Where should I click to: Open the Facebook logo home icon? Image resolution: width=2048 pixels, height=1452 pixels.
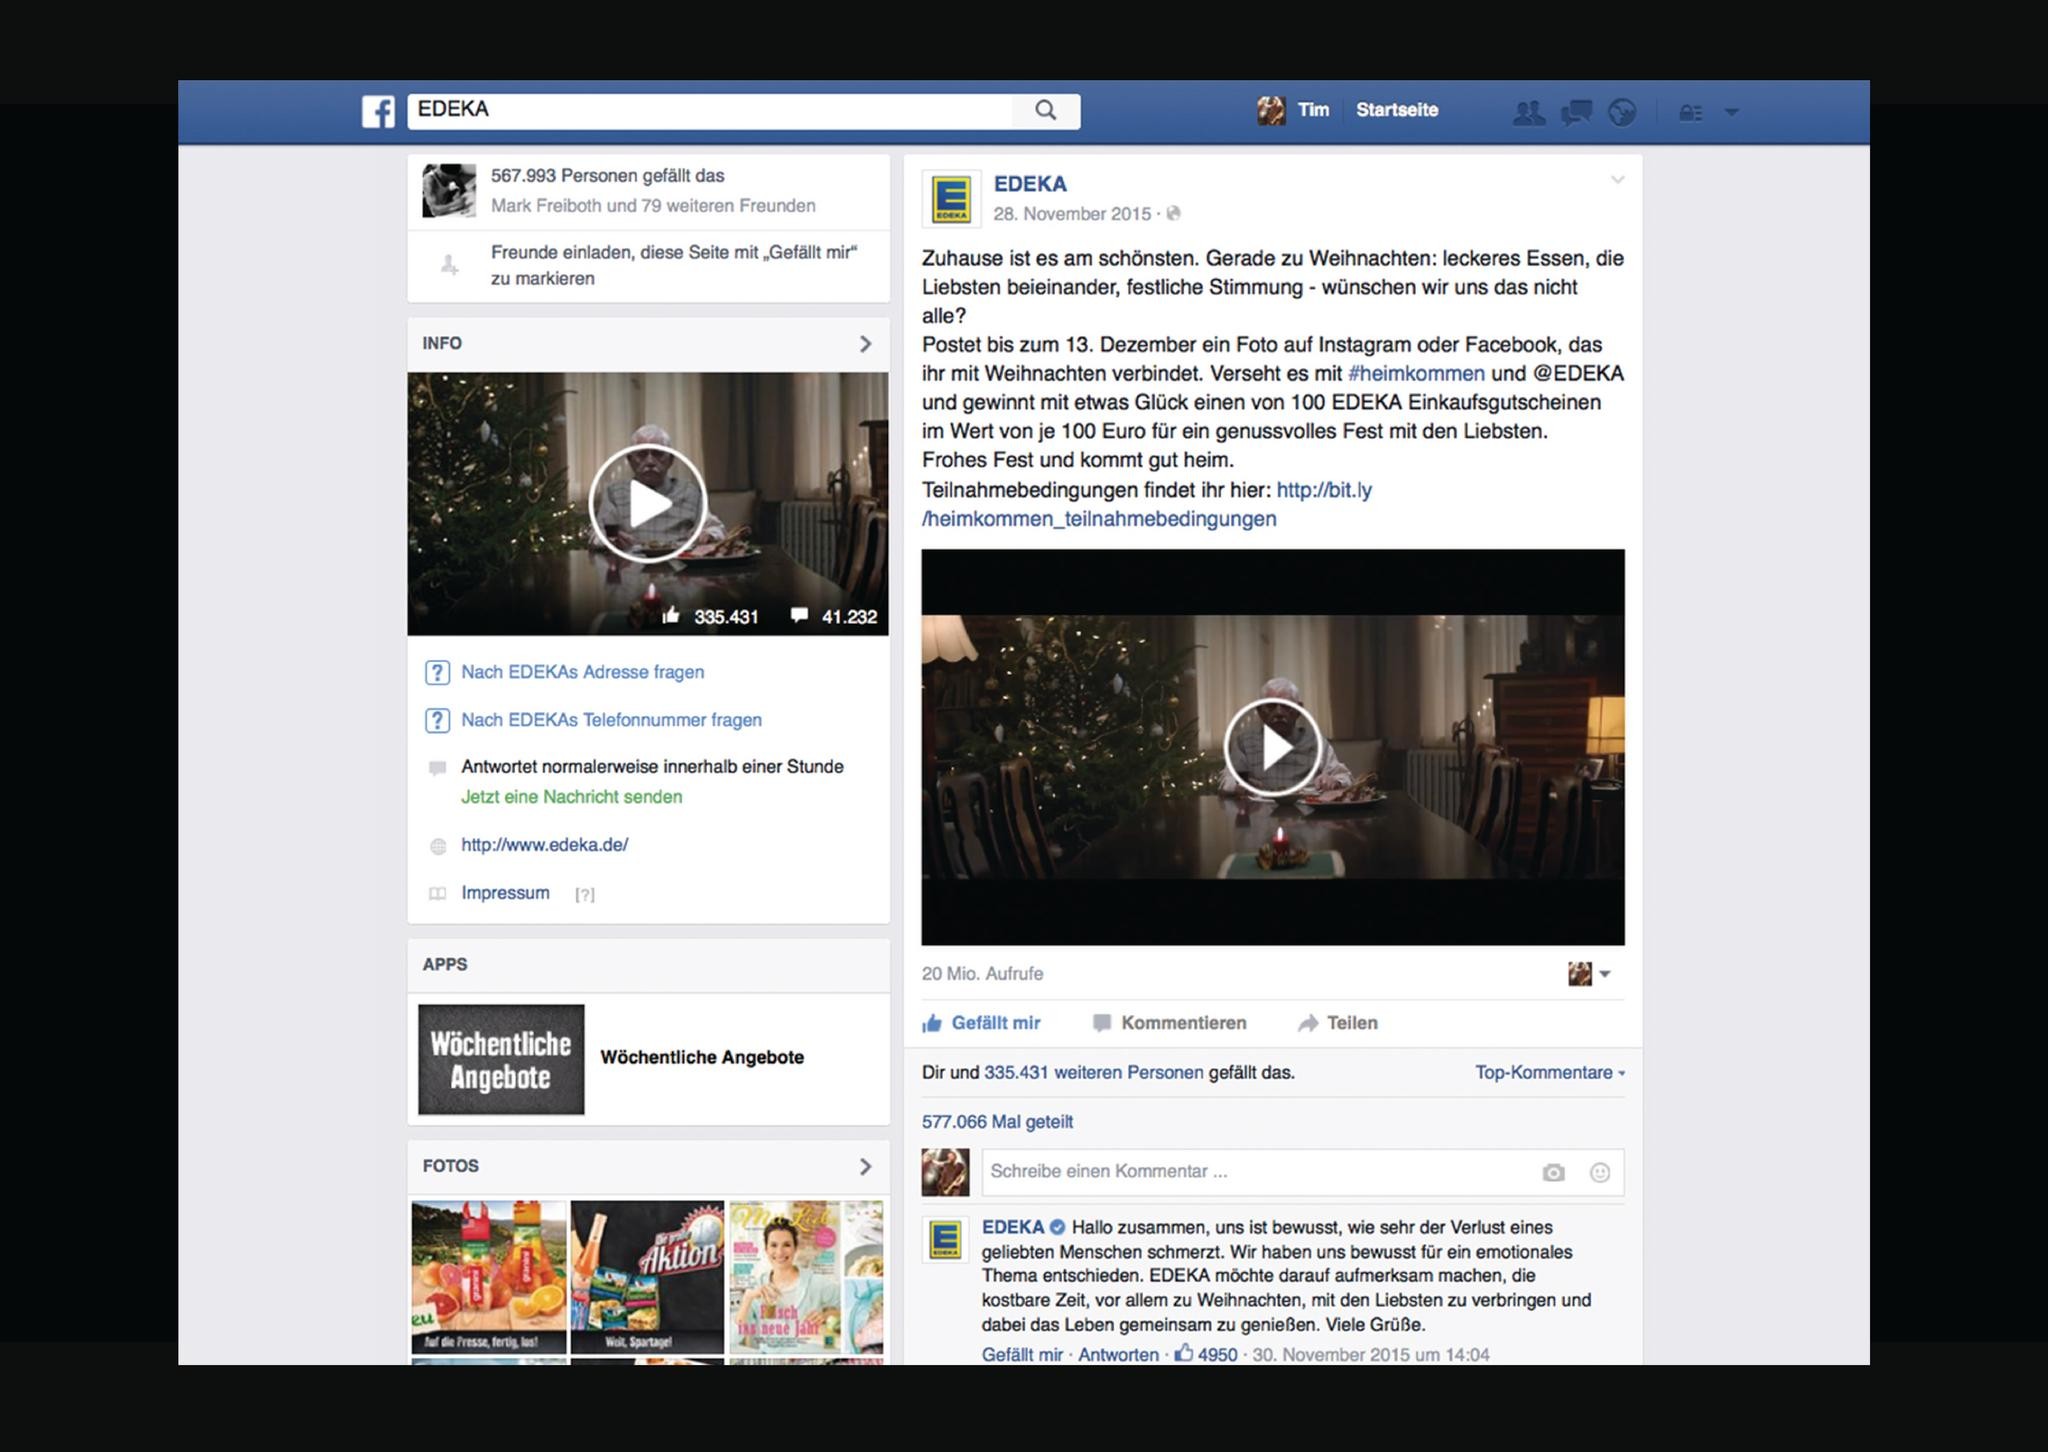378,111
